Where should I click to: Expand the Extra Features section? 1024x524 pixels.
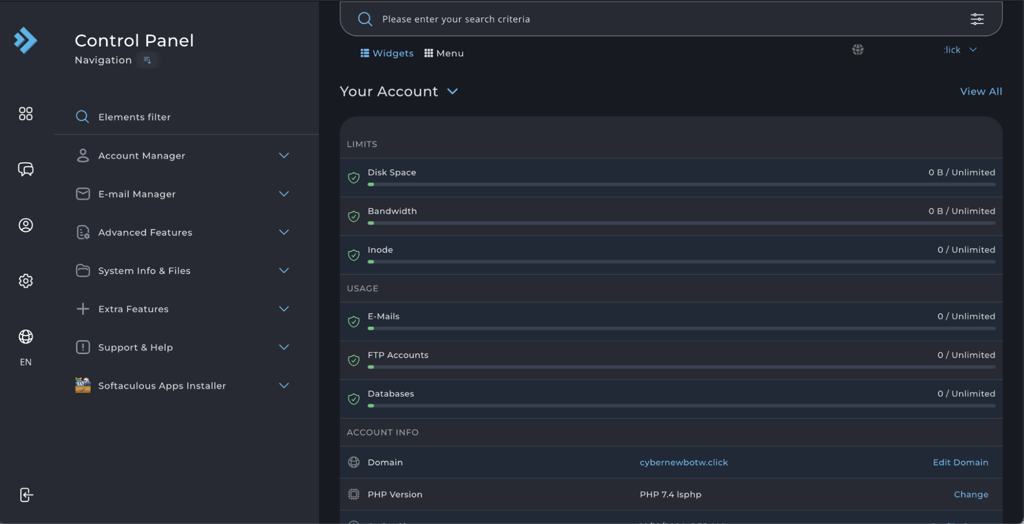(284, 309)
